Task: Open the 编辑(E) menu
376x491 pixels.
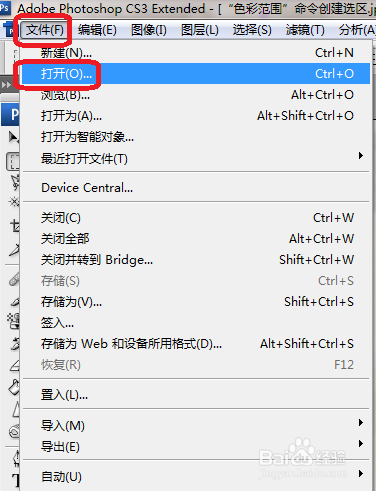Action: (97, 30)
